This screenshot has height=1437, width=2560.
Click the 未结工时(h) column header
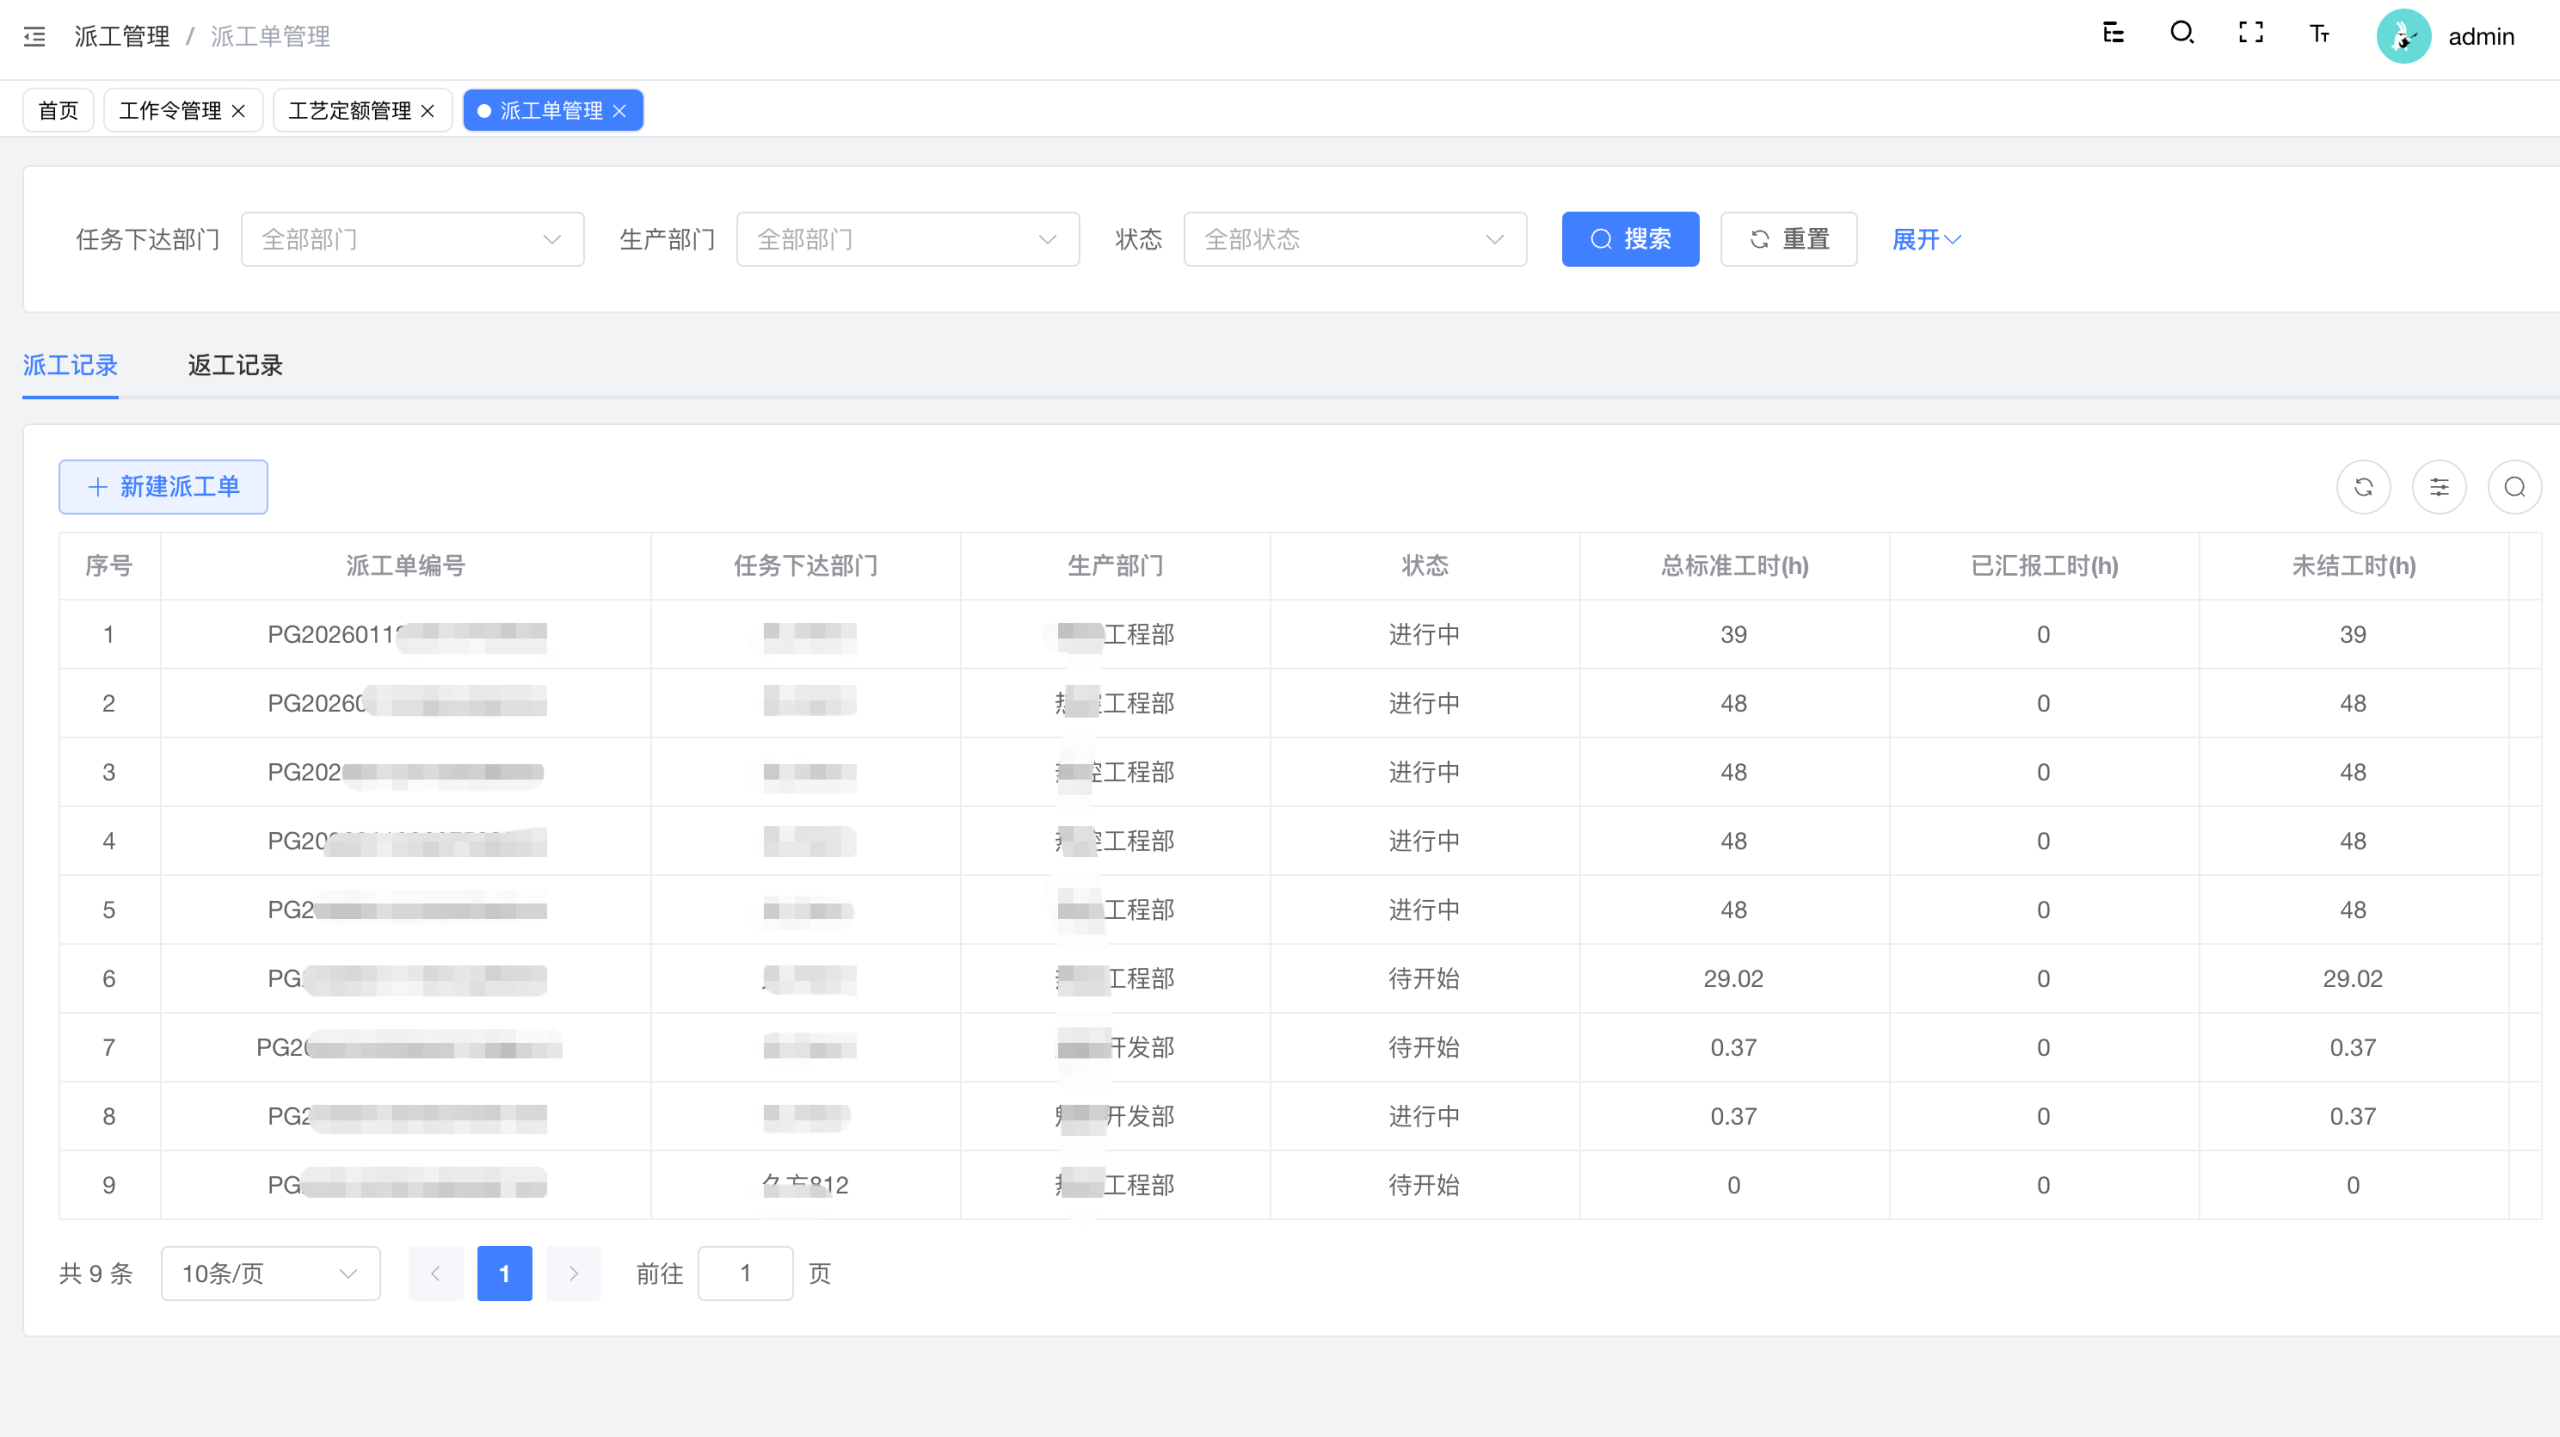pyautogui.click(x=2354, y=566)
